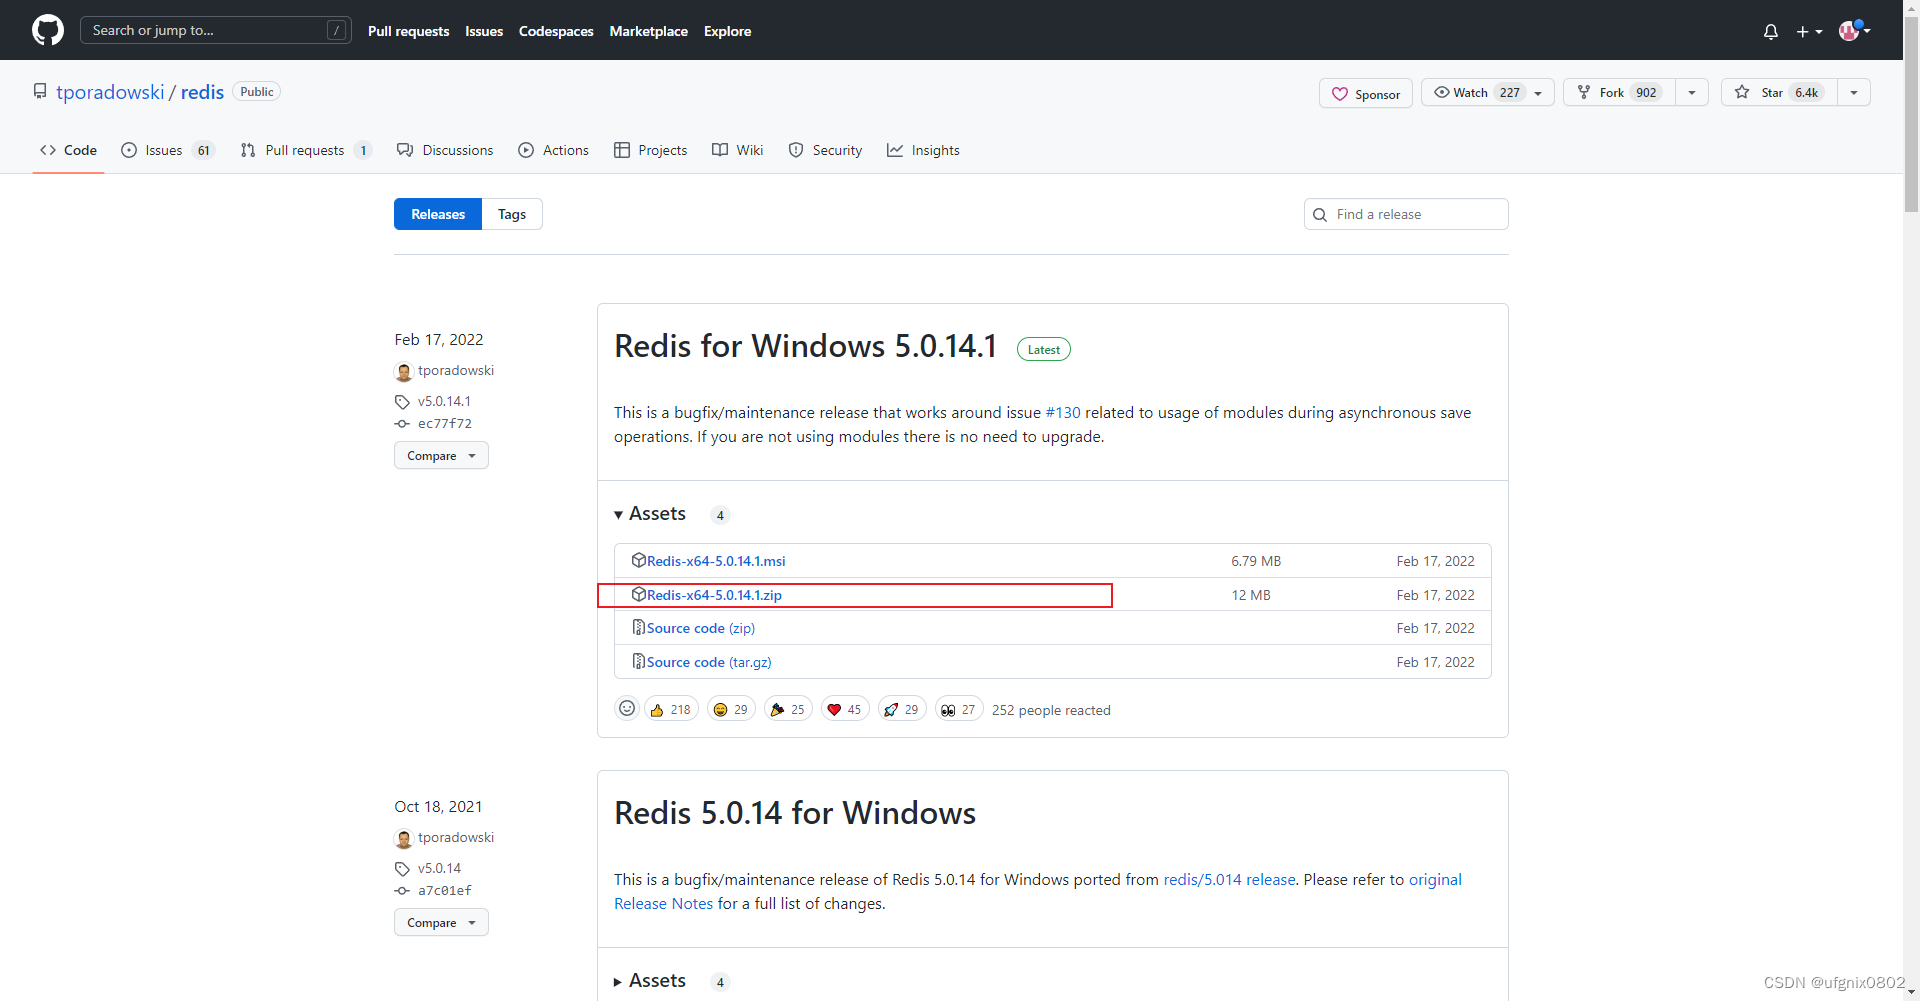The image size is (1920, 1001).
Task: Download Source code (zip)
Action: point(701,628)
